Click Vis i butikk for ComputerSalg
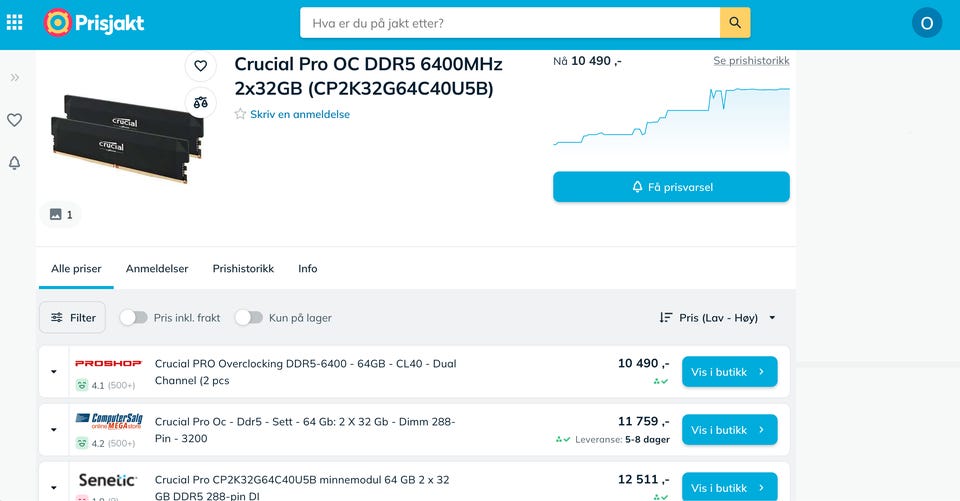960x501 pixels. click(729, 430)
